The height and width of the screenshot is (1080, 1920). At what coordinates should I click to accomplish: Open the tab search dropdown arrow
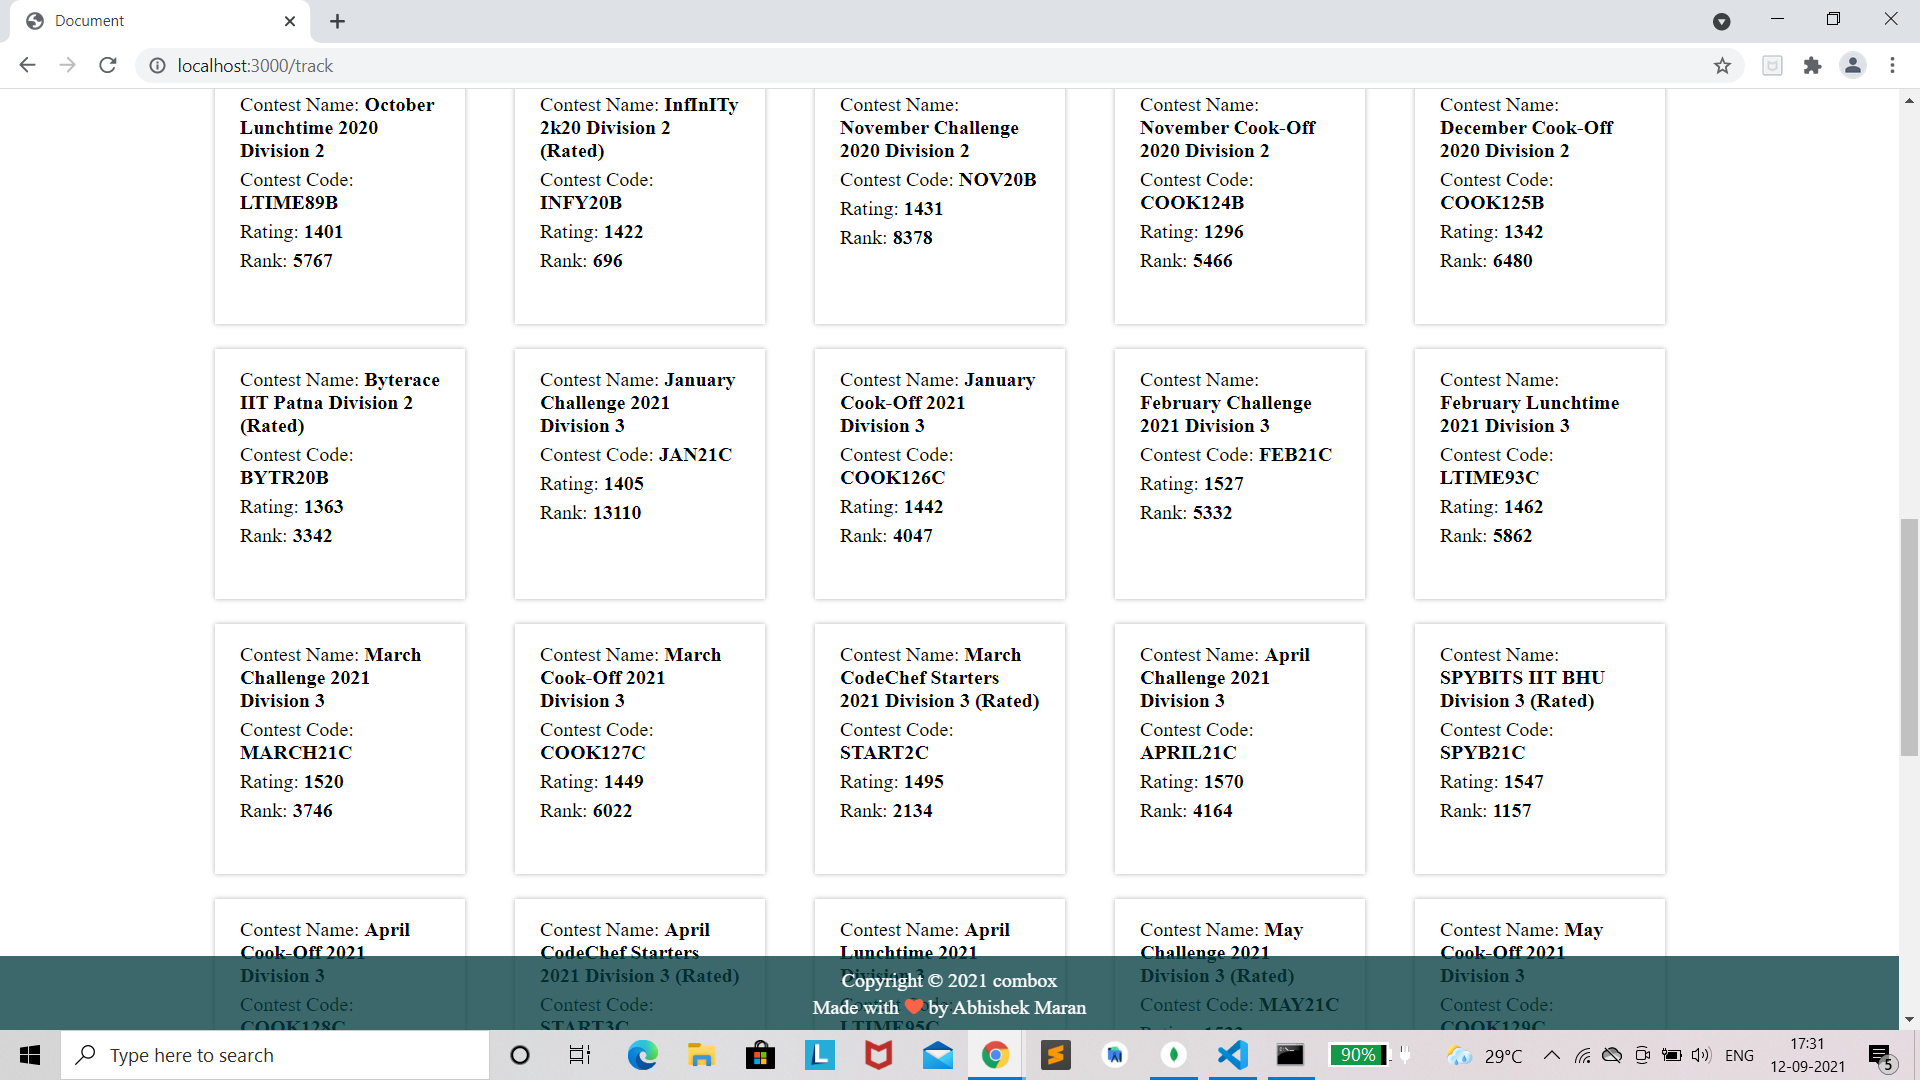[1721, 21]
